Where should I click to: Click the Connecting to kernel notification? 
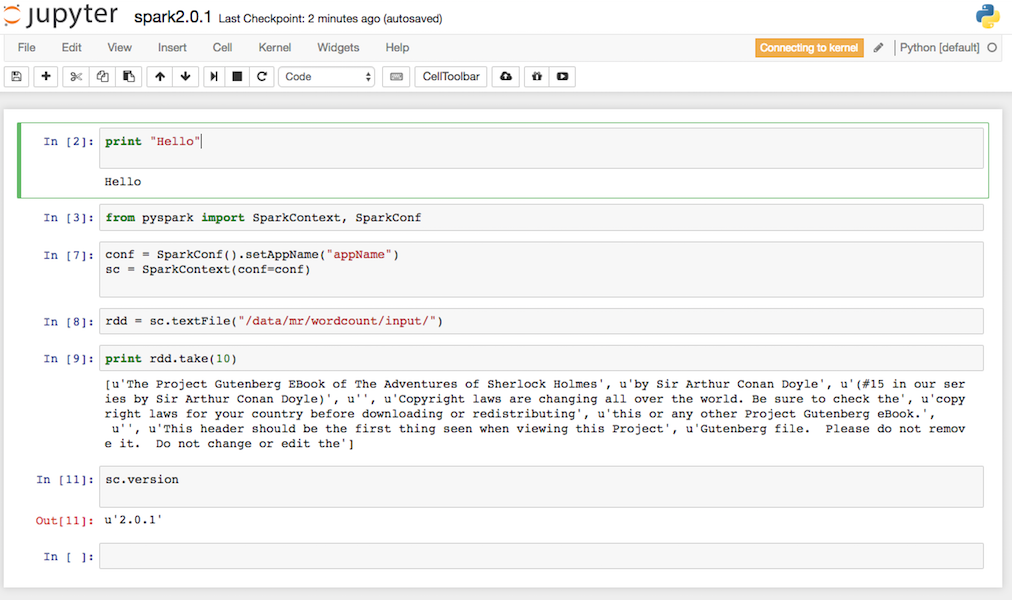coord(809,48)
